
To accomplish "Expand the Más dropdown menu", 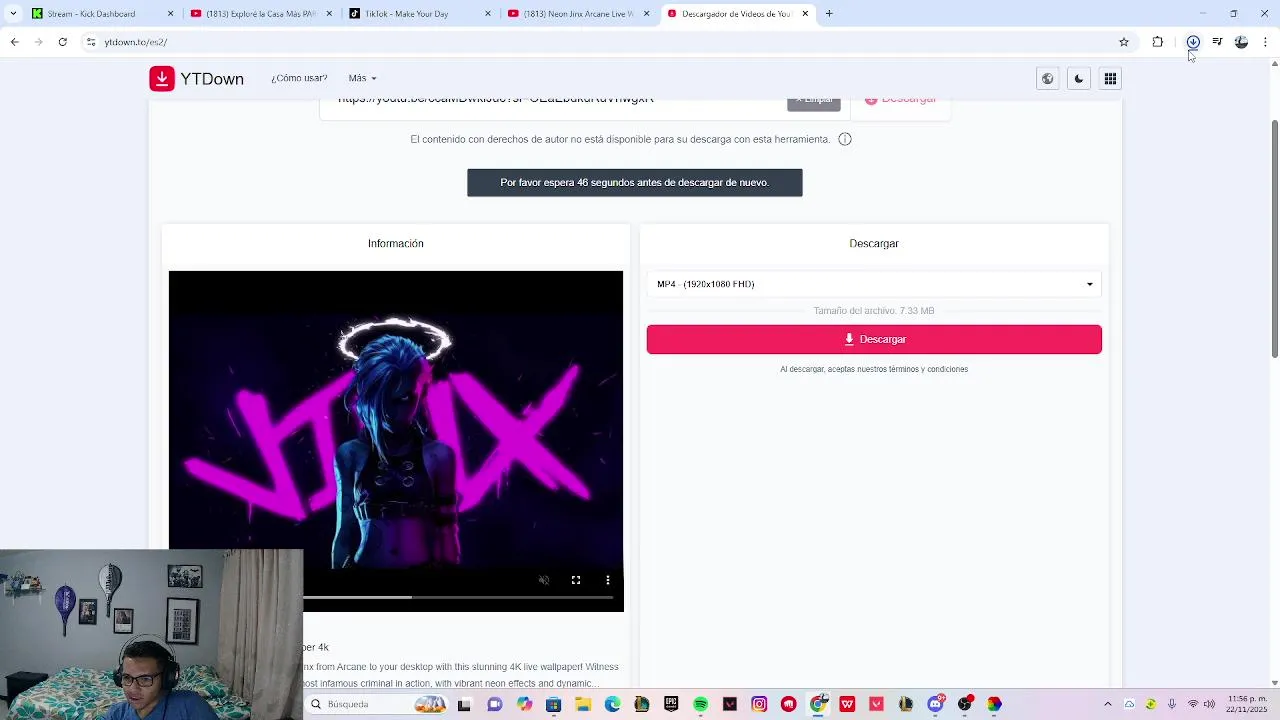I will tap(362, 78).
